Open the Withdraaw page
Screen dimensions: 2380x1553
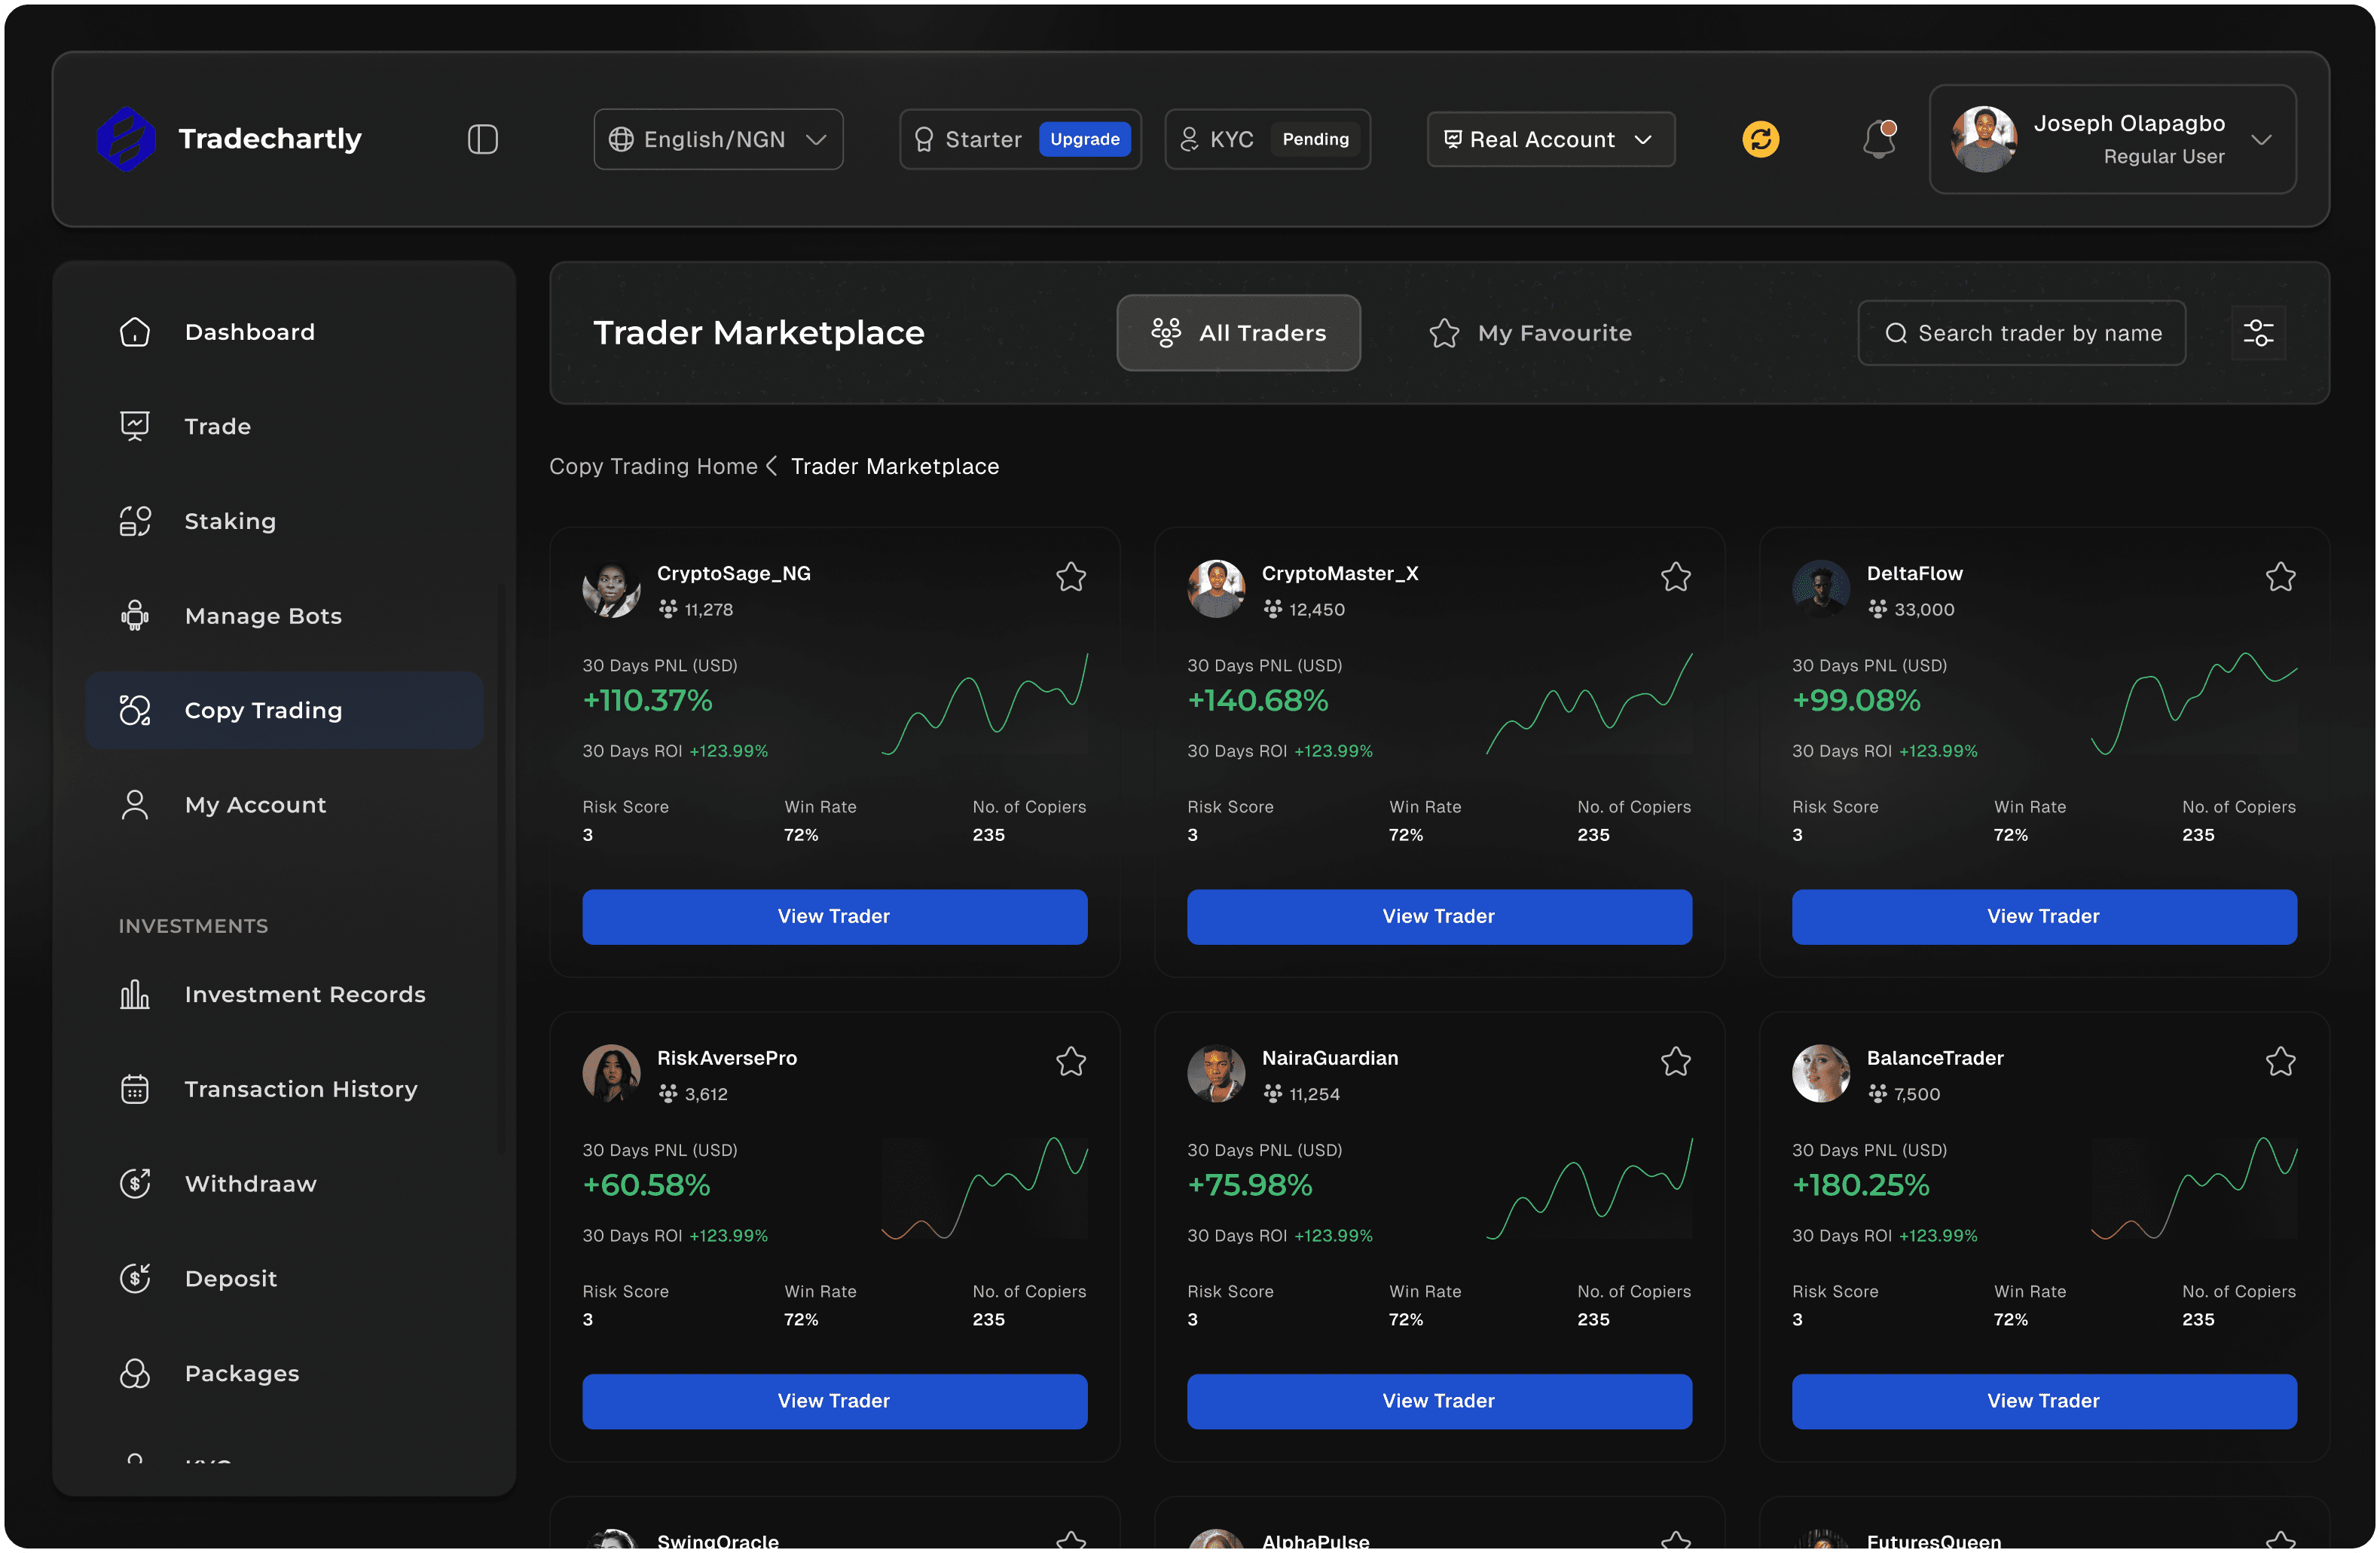pos(250,1184)
